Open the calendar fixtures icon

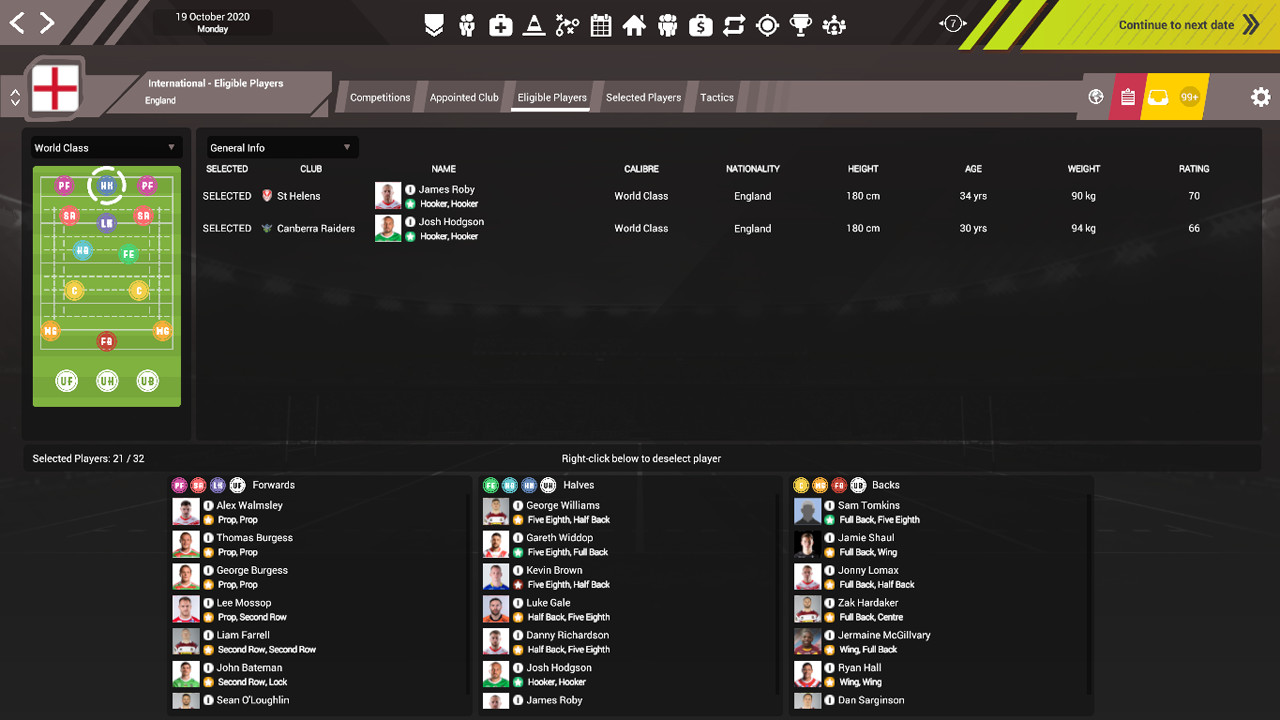pyautogui.click(x=600, y=25)
